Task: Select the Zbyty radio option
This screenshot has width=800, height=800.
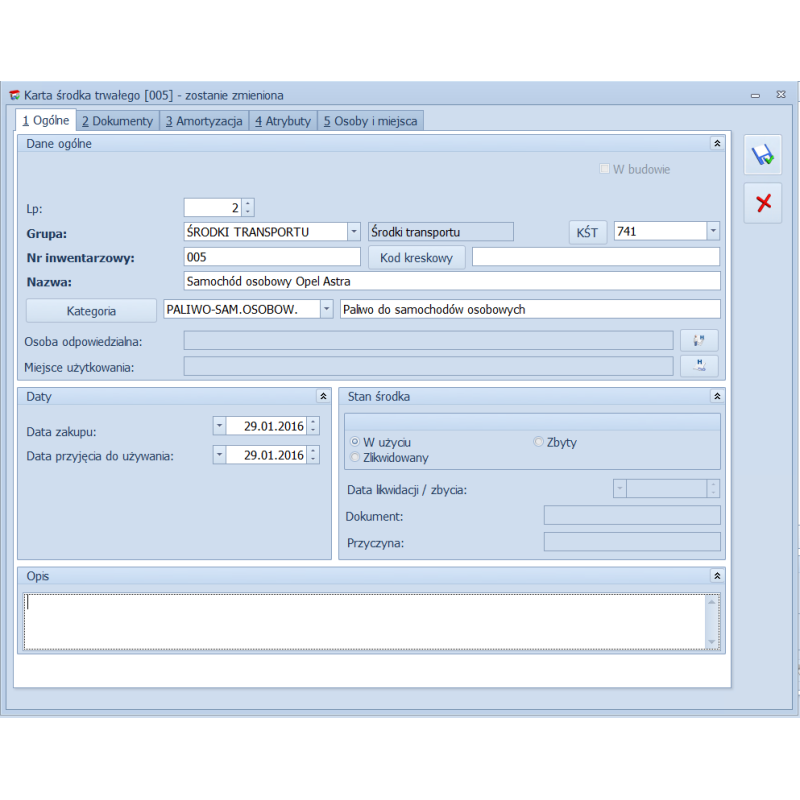Action: (x=540, y=442)
